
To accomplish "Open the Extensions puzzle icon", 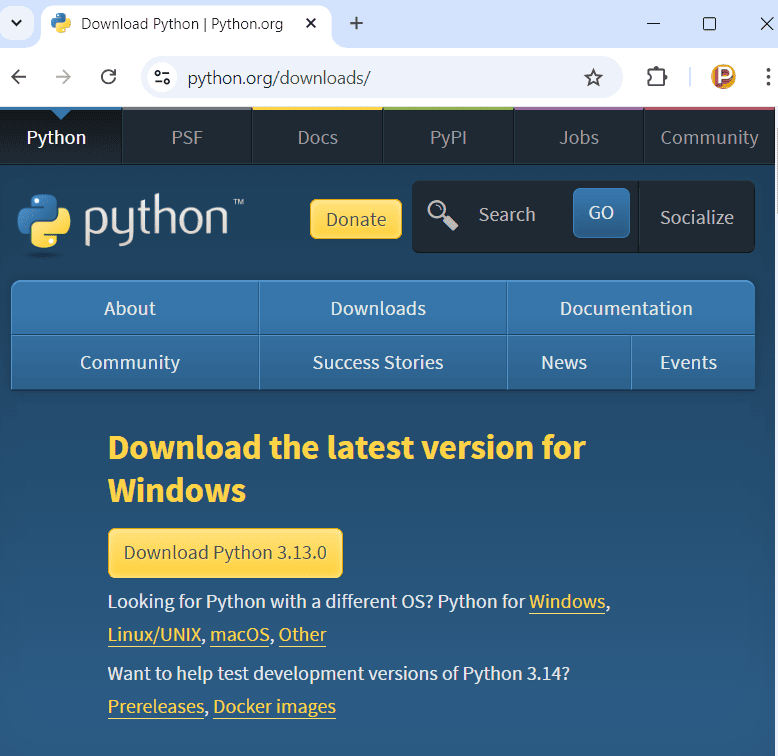I will [656, 77].
